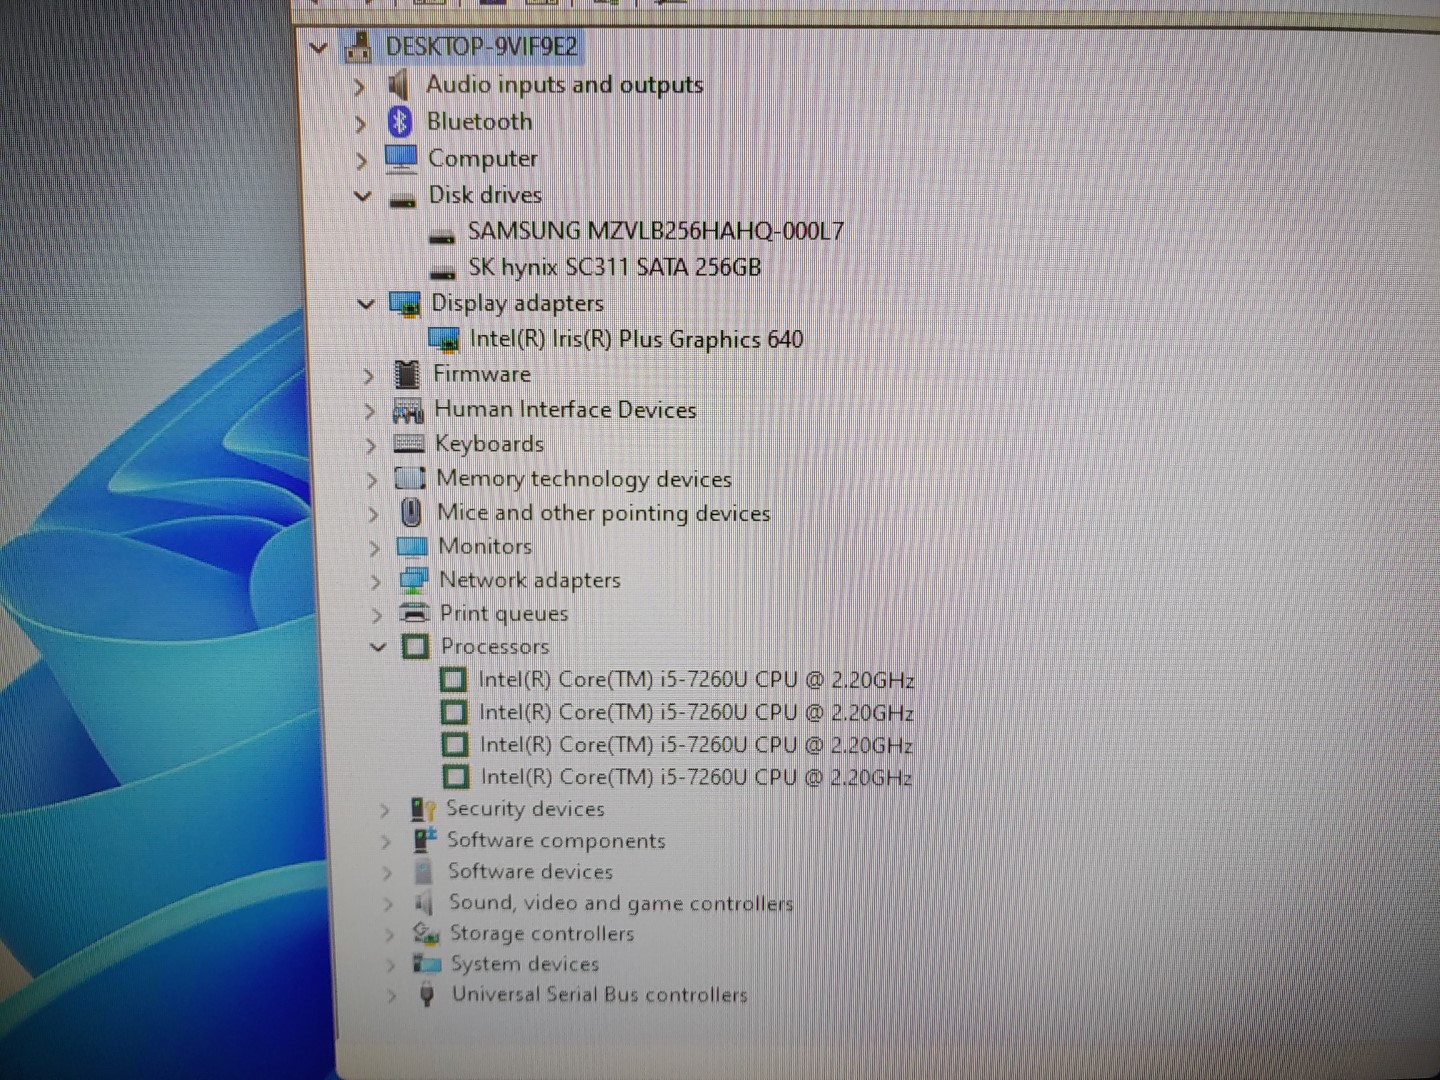Expand the Software components chevron
This screenshot has width=1440, height=1080.
[386, 842]
